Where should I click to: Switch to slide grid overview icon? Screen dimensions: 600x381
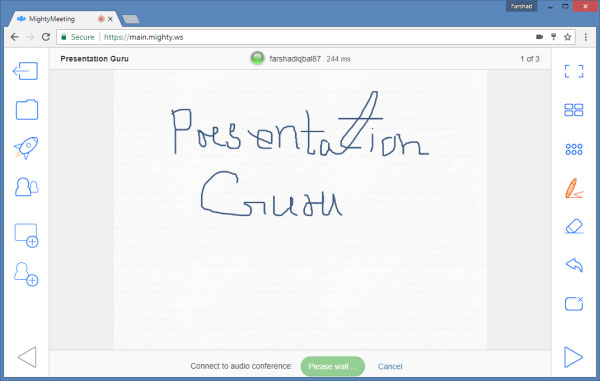(574, 110)
